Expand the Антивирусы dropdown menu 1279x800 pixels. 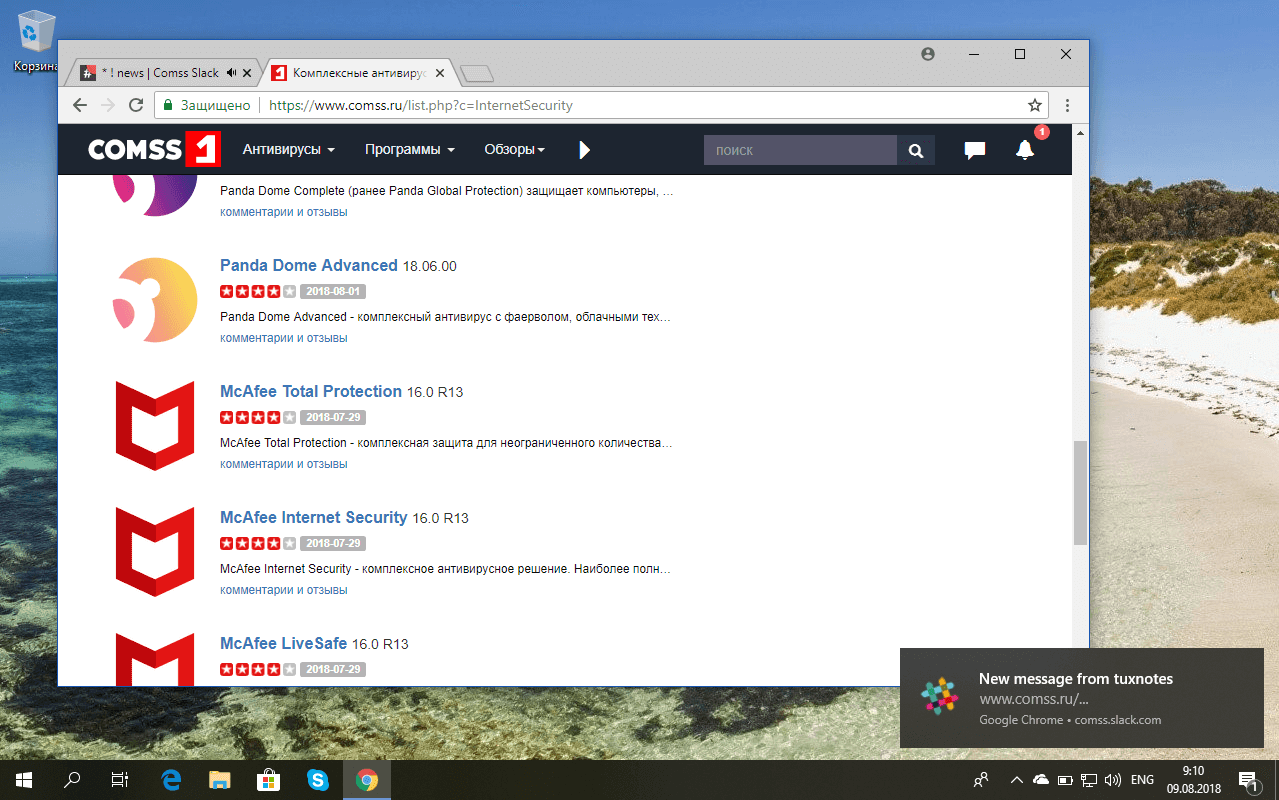289,150
